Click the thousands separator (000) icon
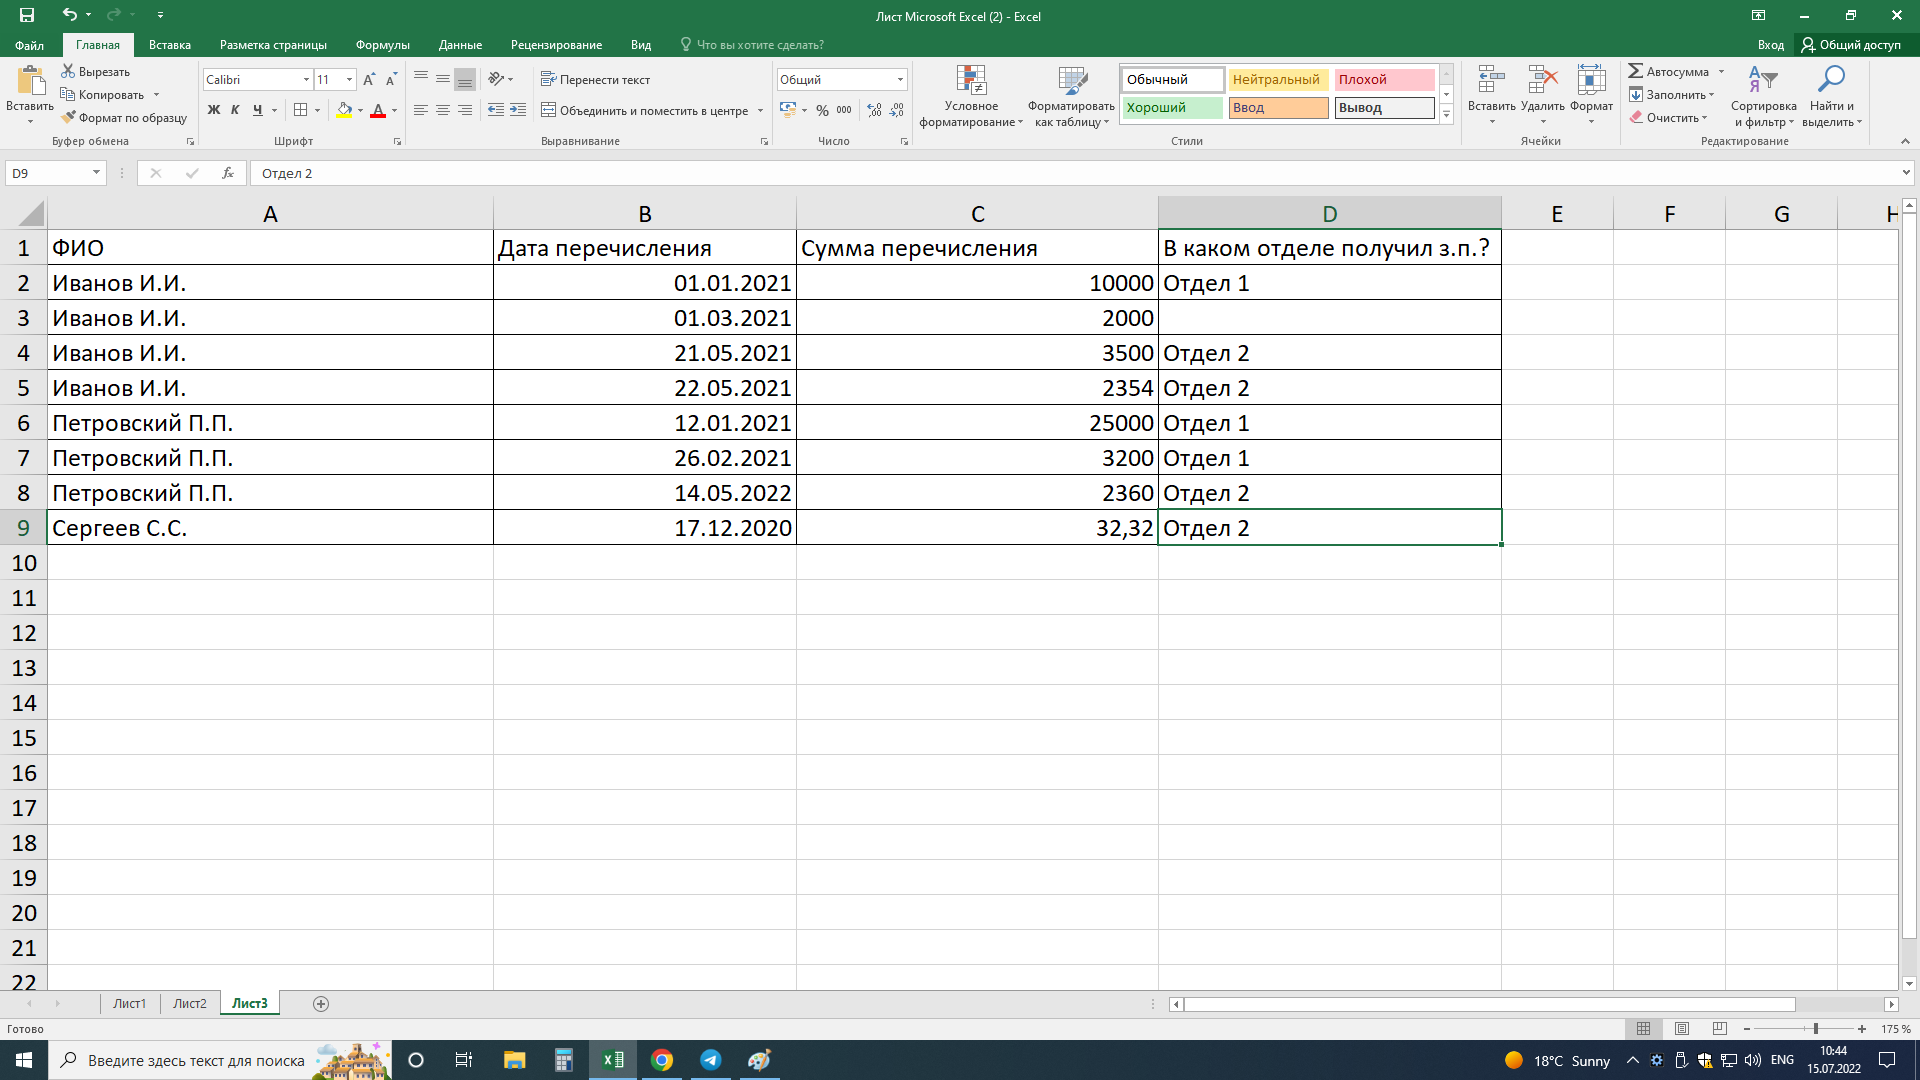This screenshot has height=1080, width=1920. [844, 110]
